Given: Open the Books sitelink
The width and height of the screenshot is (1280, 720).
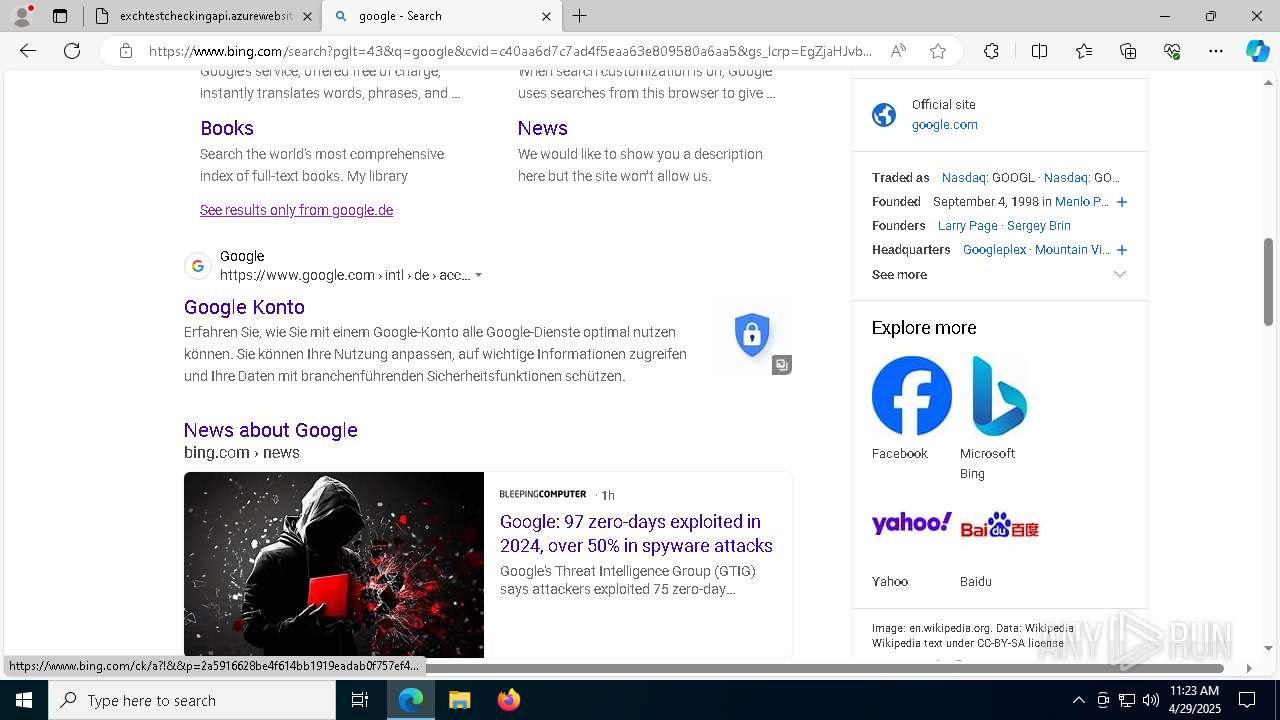Looking at the screenshot, I should coord(227,128).
